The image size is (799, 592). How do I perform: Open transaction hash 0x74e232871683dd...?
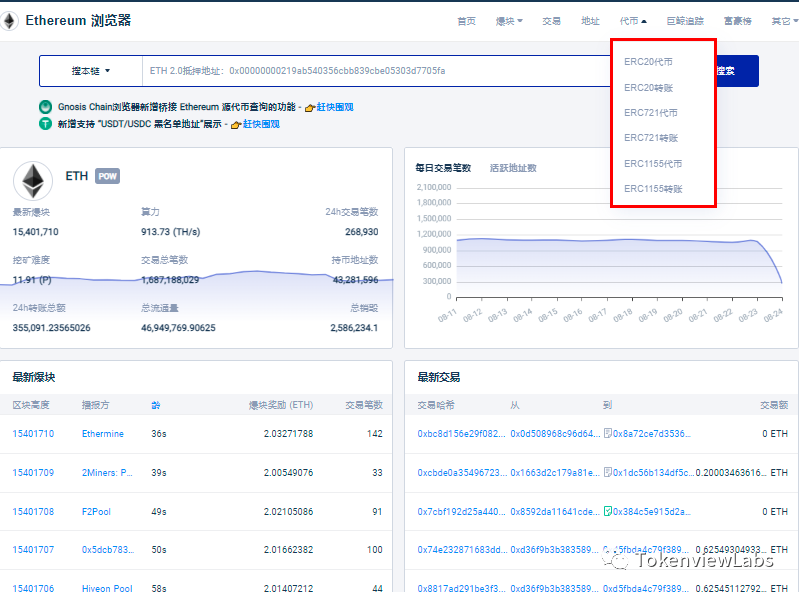pos(462,550)
